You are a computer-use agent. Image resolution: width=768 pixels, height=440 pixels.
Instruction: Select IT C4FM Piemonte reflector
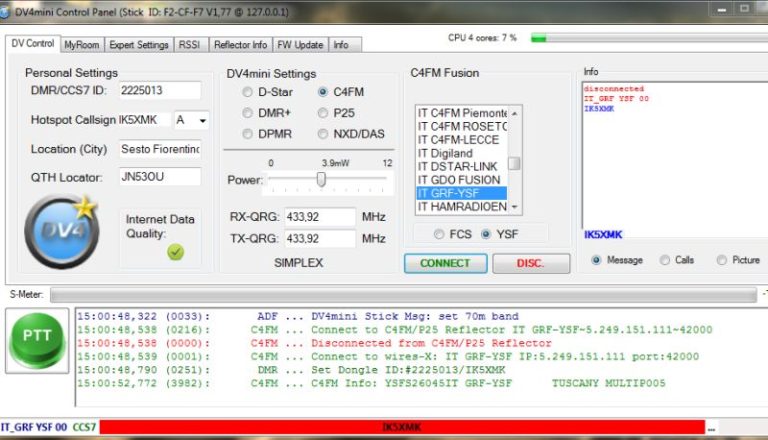(x=462, y=113)
